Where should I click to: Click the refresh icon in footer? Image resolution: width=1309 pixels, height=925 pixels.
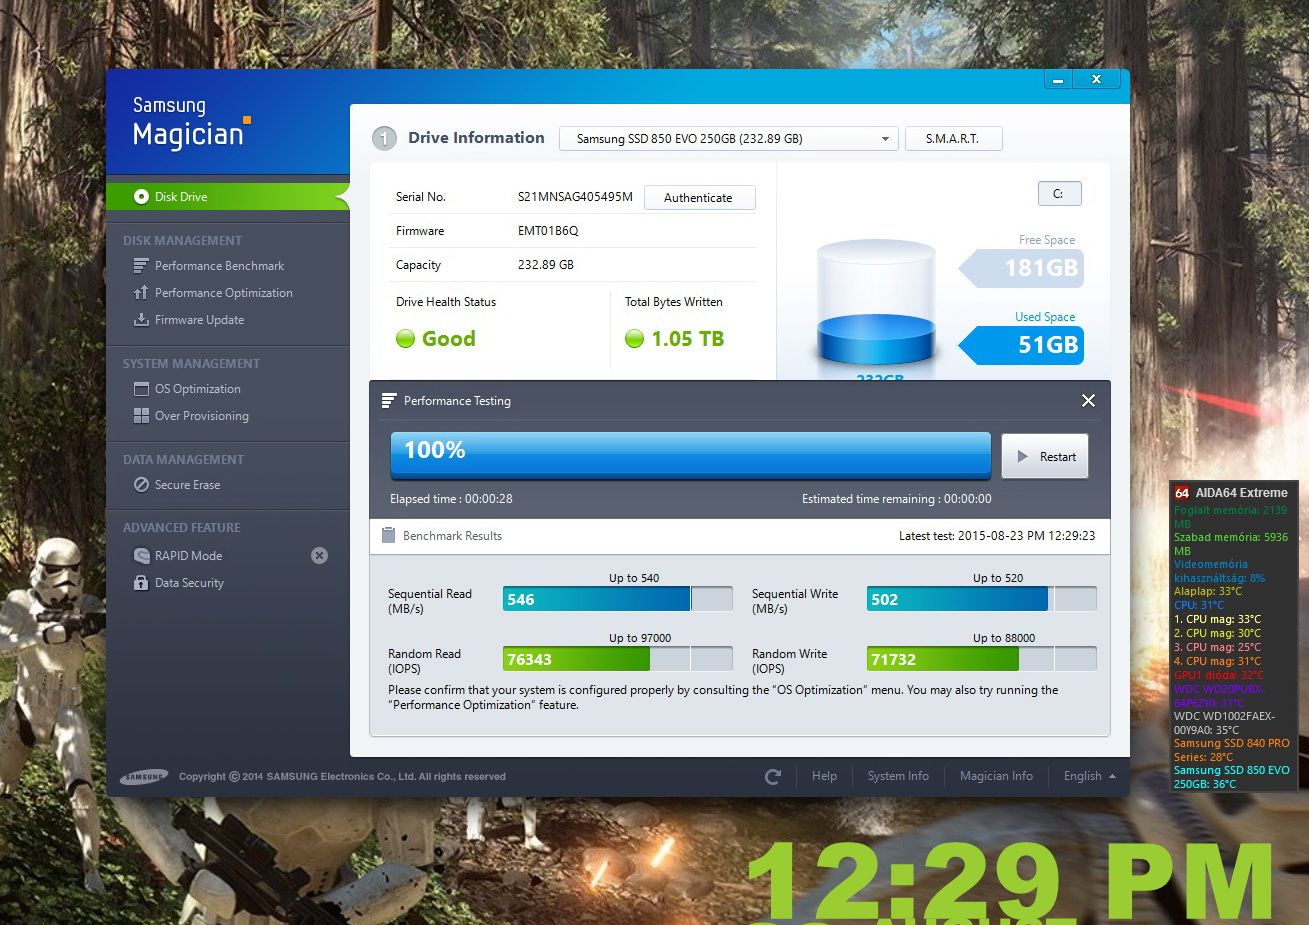click(x=772, y=776)
